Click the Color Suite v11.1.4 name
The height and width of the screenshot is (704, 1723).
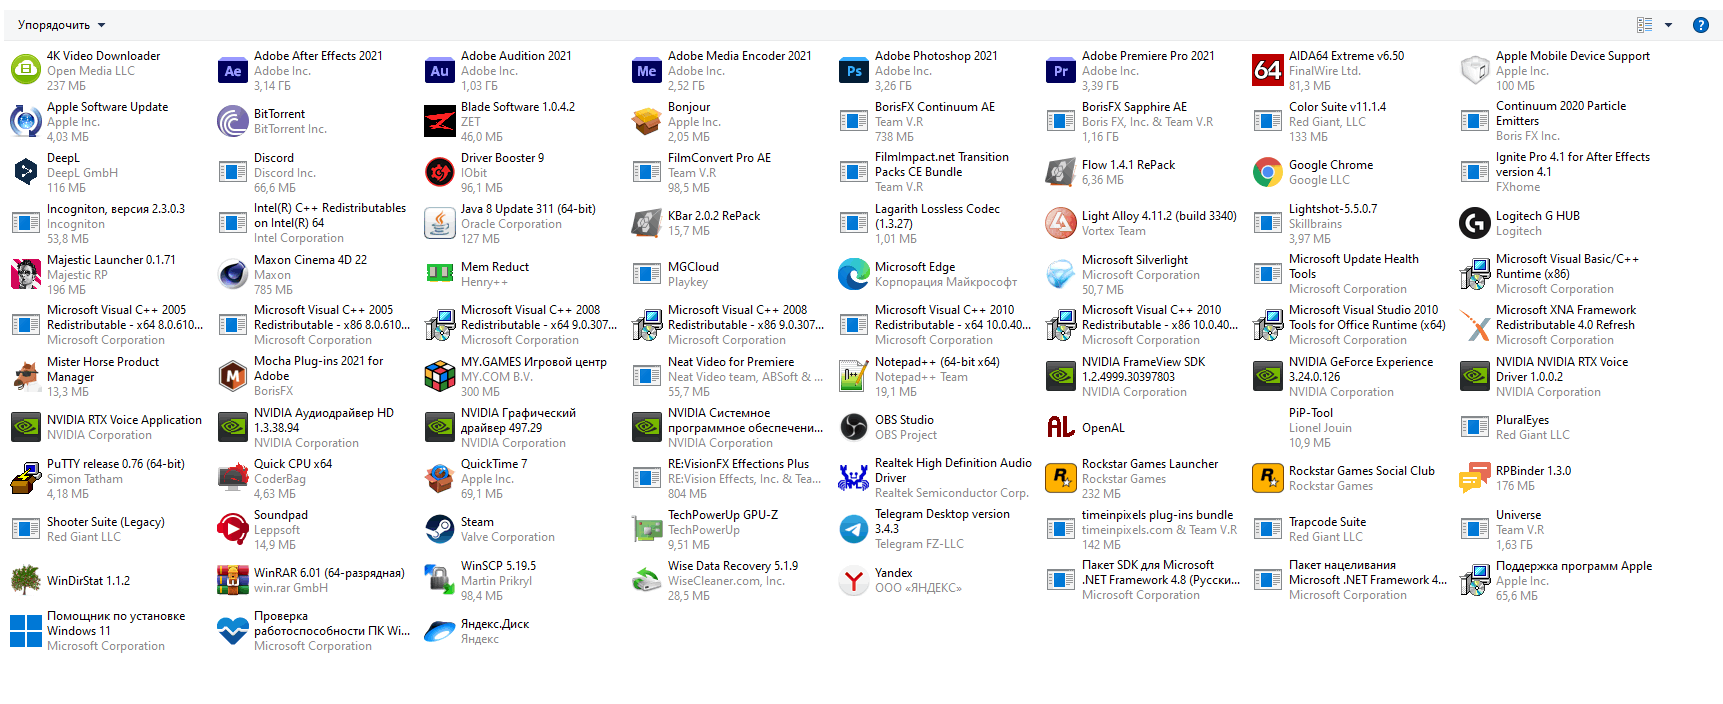click(x=1337, y=107)
